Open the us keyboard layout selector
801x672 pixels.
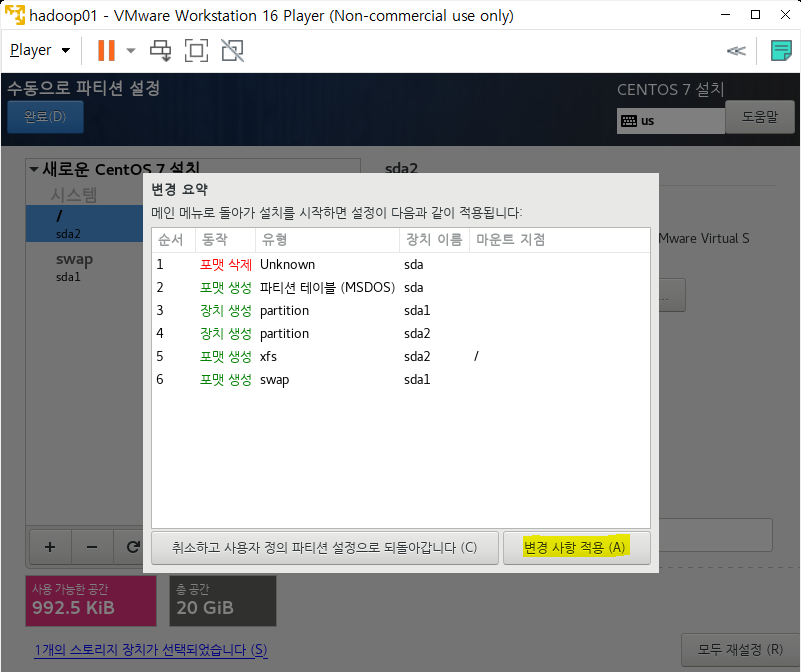pyautogui.click(x=670, y=121)
